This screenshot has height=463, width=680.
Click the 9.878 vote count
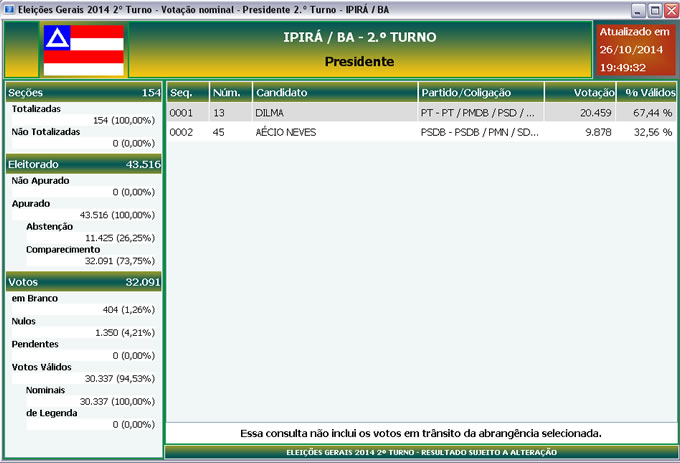pyautogui.click(x=598, y=132)
